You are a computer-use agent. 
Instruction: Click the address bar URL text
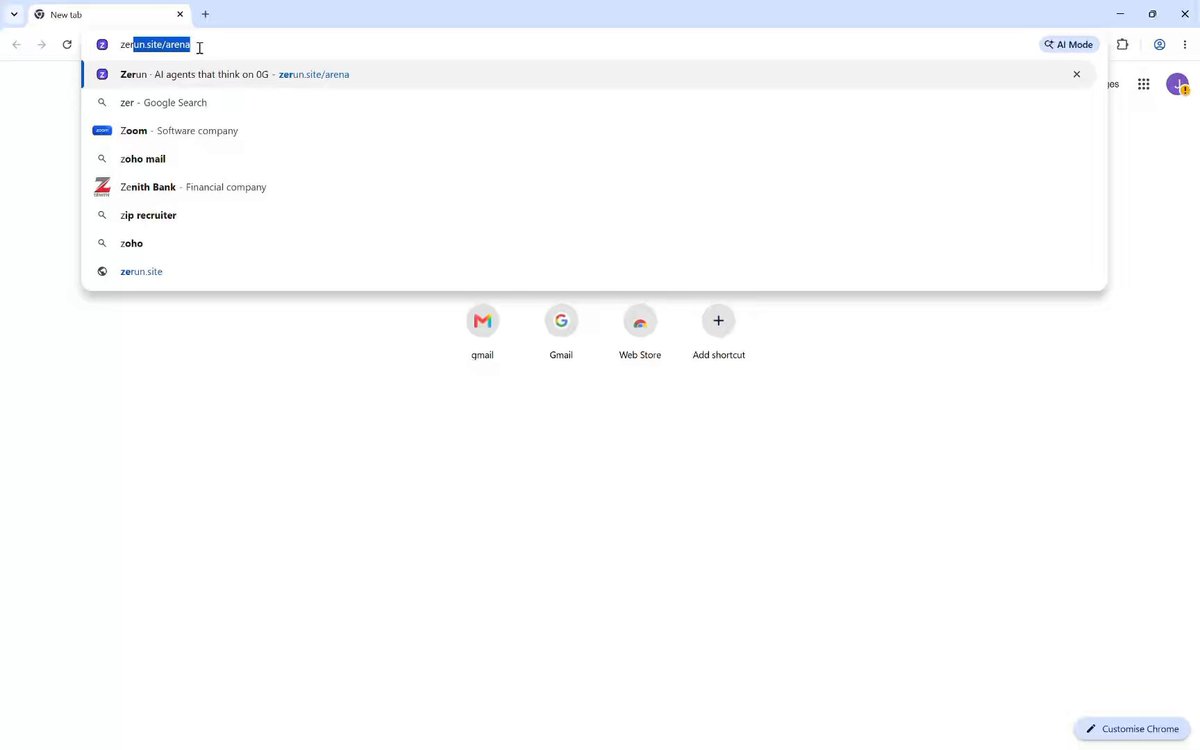[155, 45]
